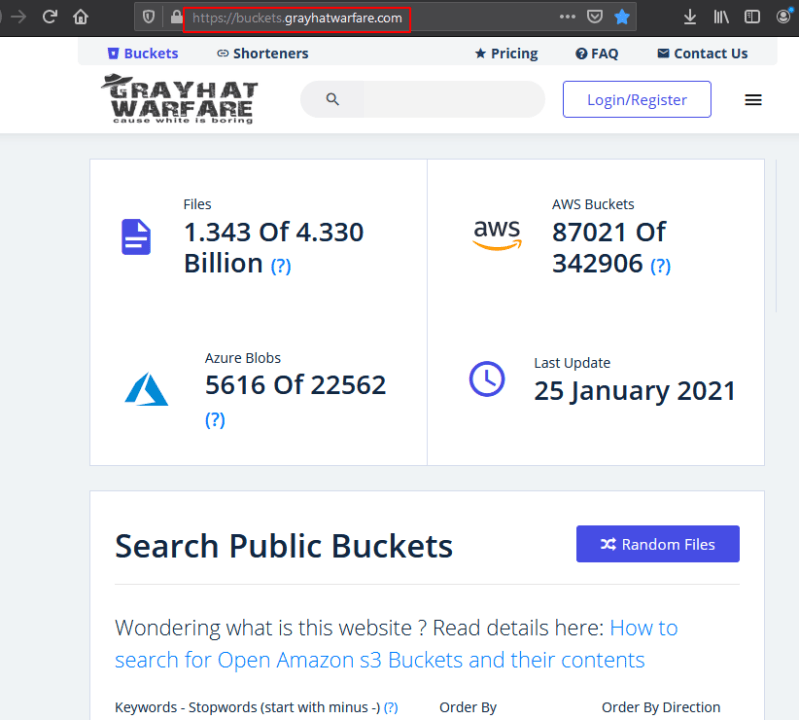Click the page vertical scrollbar
The height and width of the screenshot is (720, 799).
tap(777, 235)
